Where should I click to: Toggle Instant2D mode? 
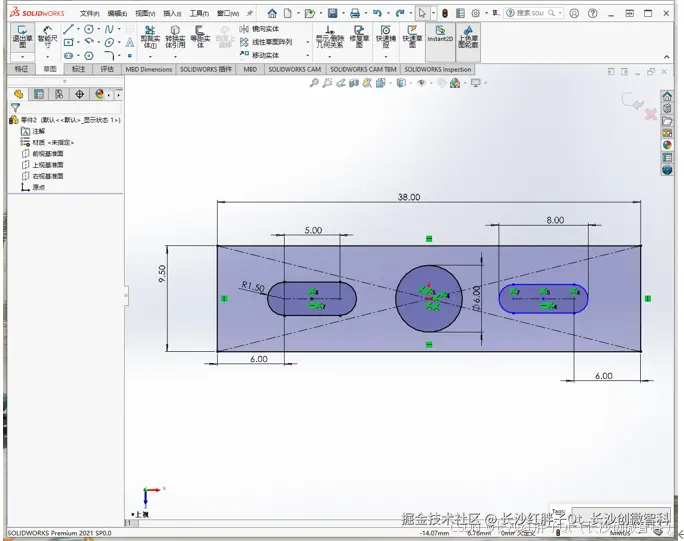(440, 34)
